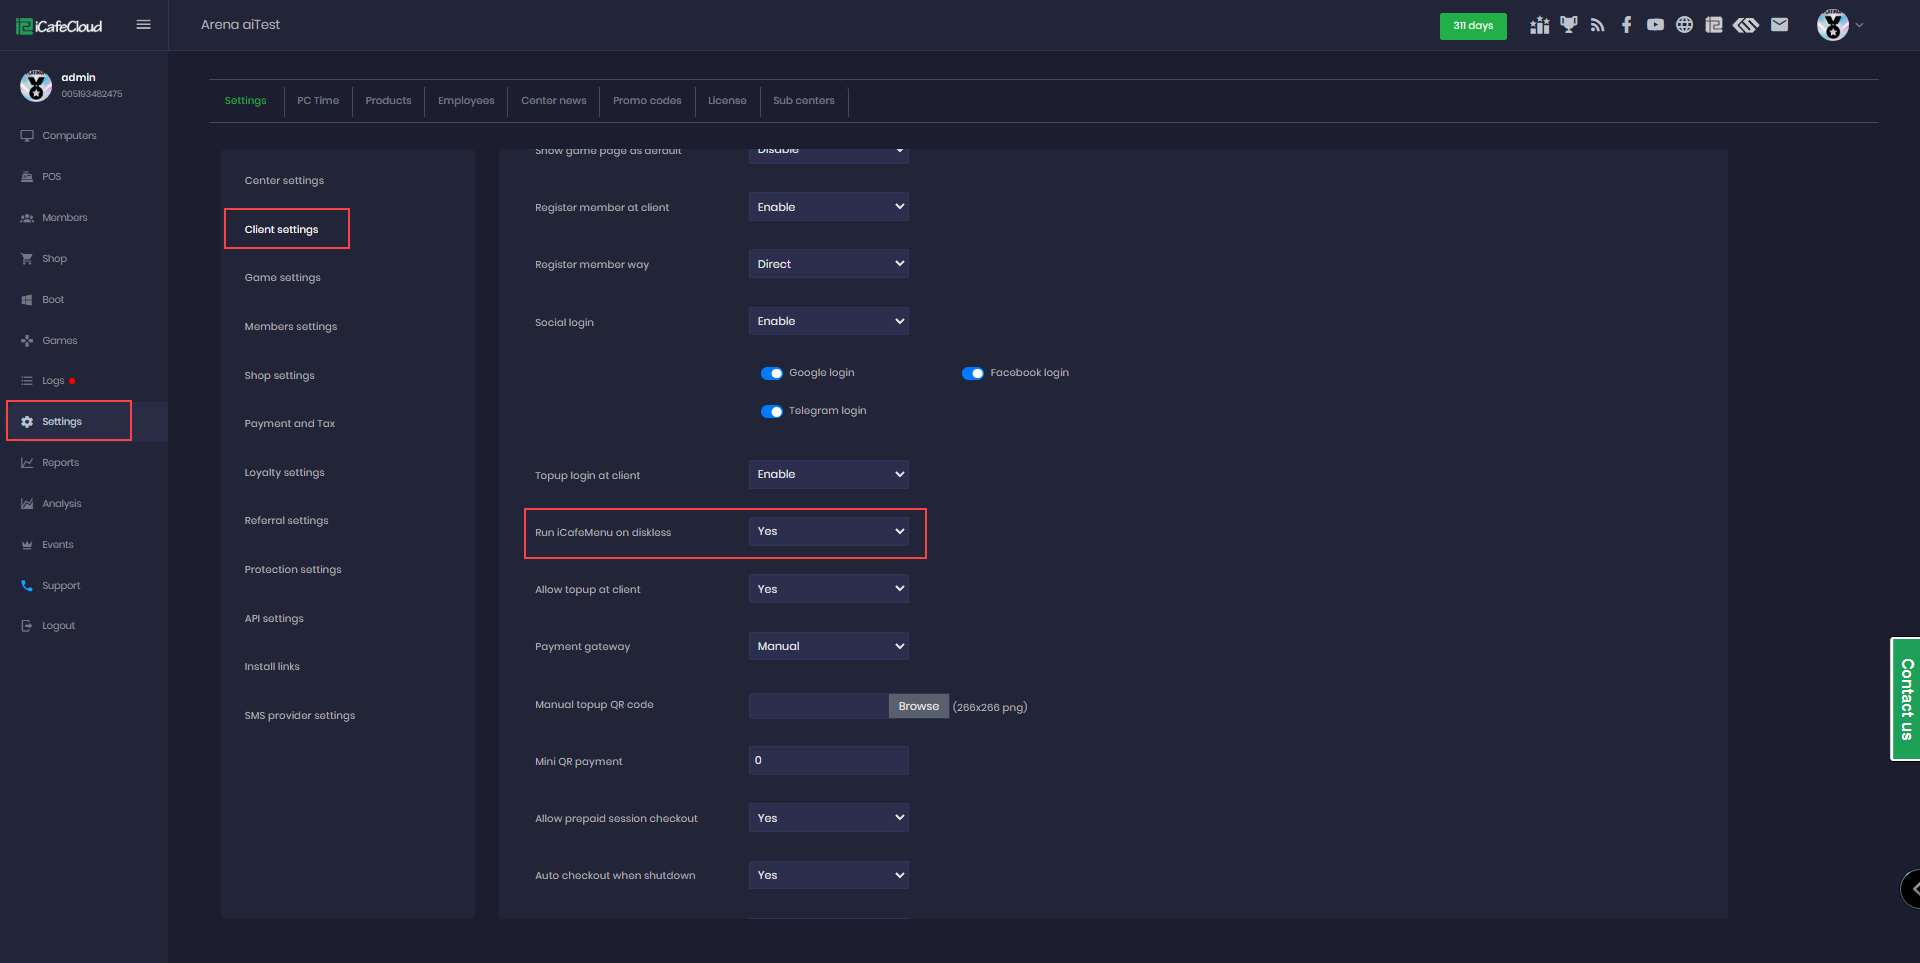Click the YouTube icon in header
1920x963 pixels.
(1655, 25)
